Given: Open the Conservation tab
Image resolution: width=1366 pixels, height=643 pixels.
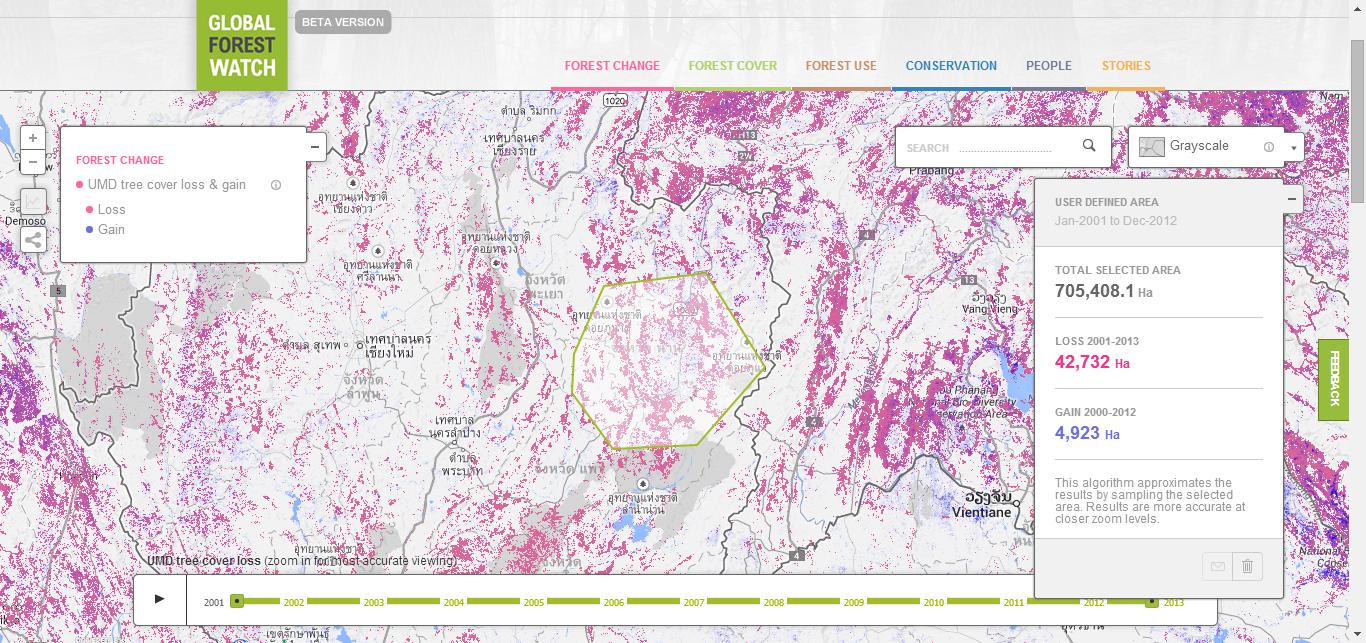Looking at the screenshot, I should tap(951, 66).
